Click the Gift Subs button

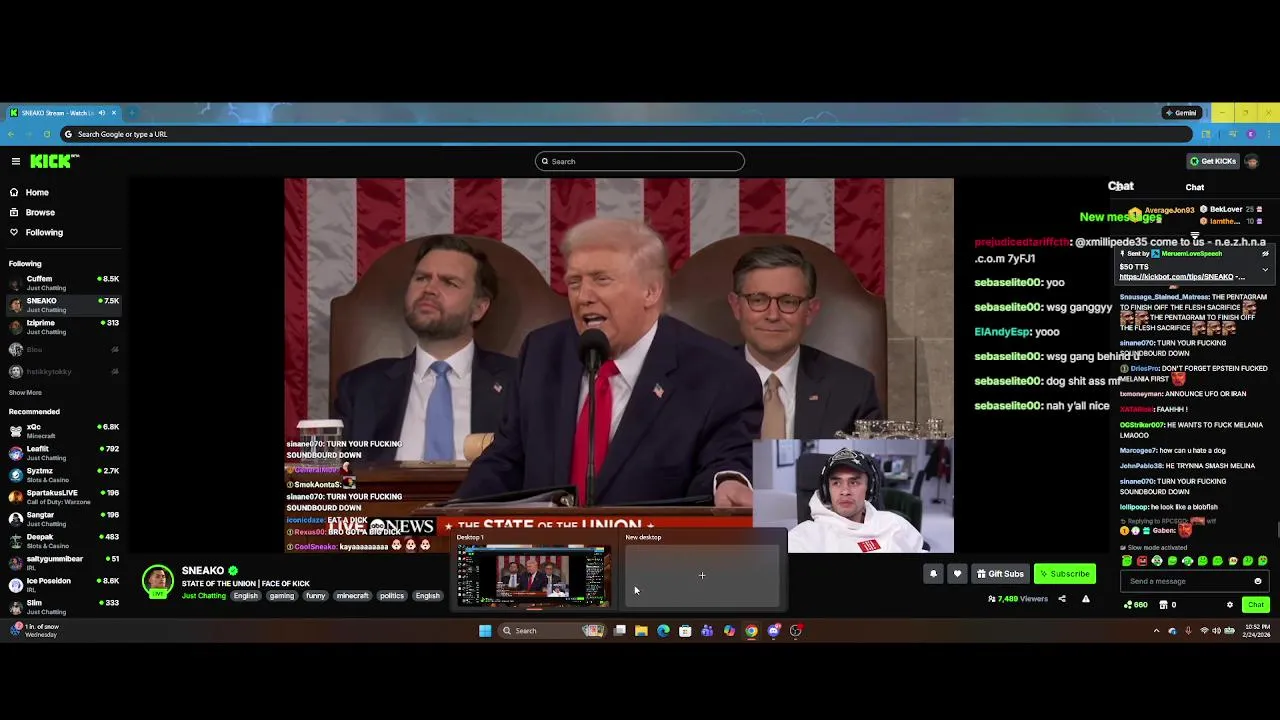[x=999, y=574]
